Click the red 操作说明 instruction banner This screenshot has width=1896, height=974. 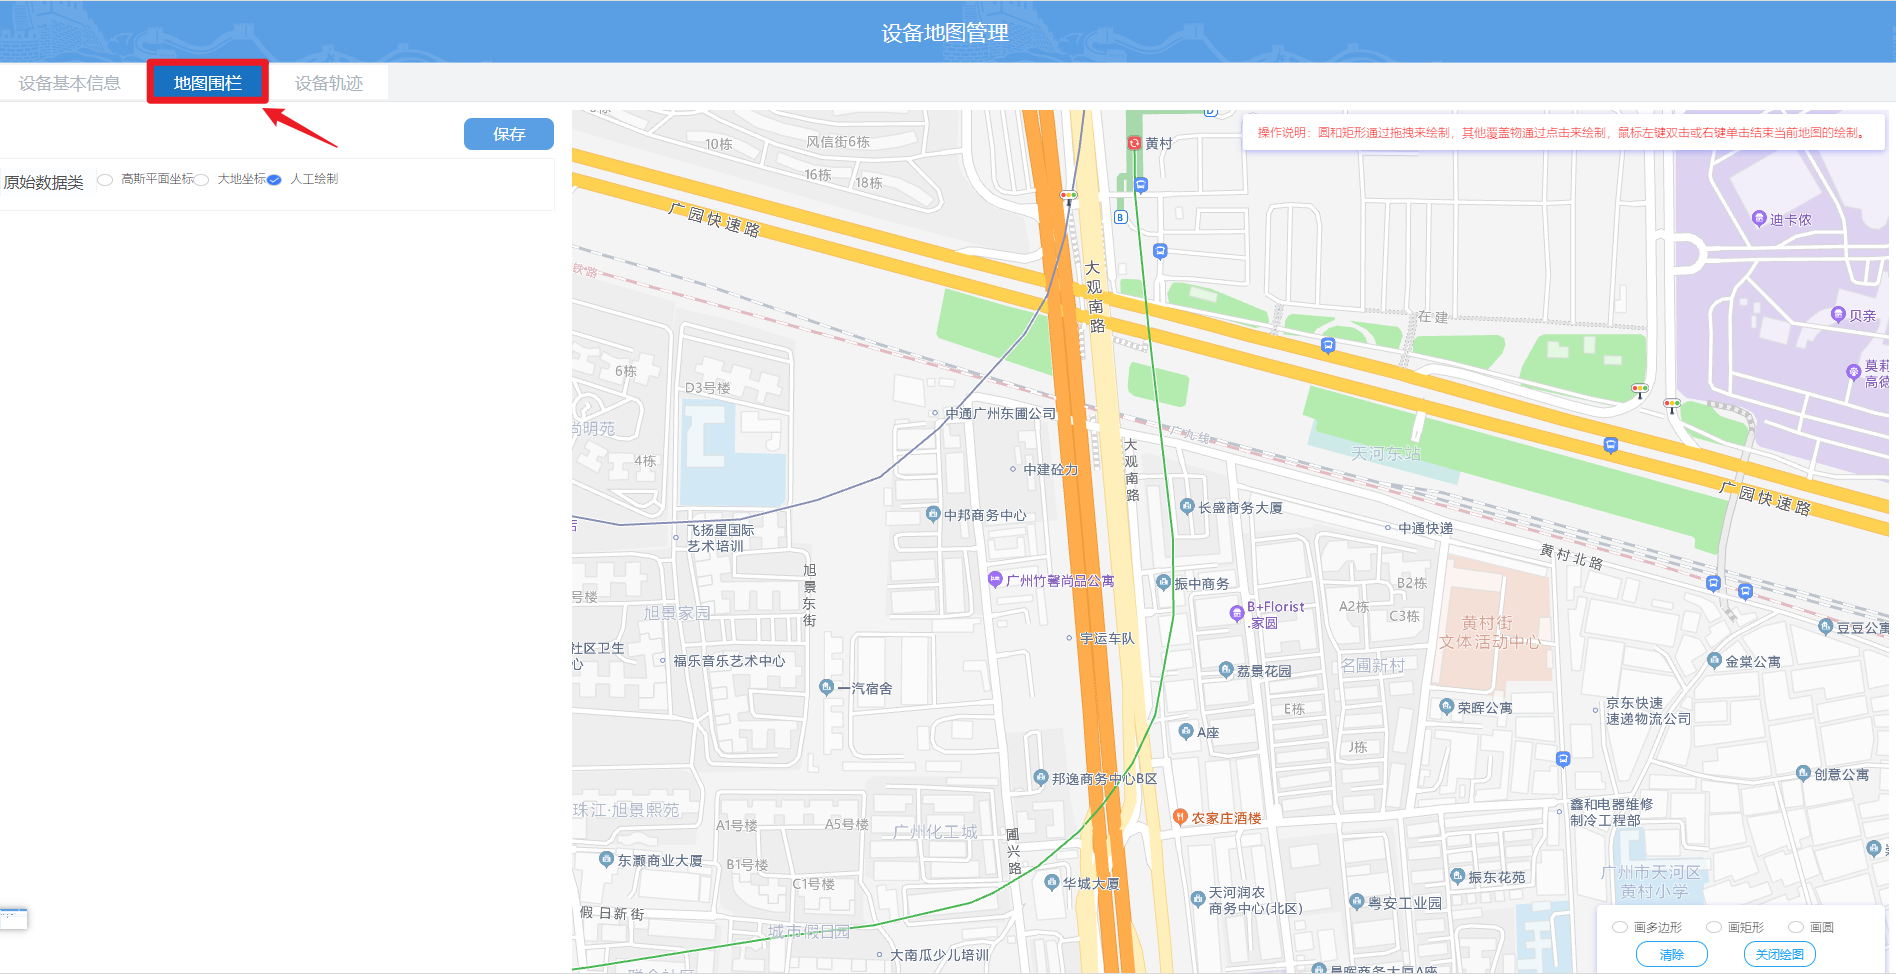click(1563, 132)
